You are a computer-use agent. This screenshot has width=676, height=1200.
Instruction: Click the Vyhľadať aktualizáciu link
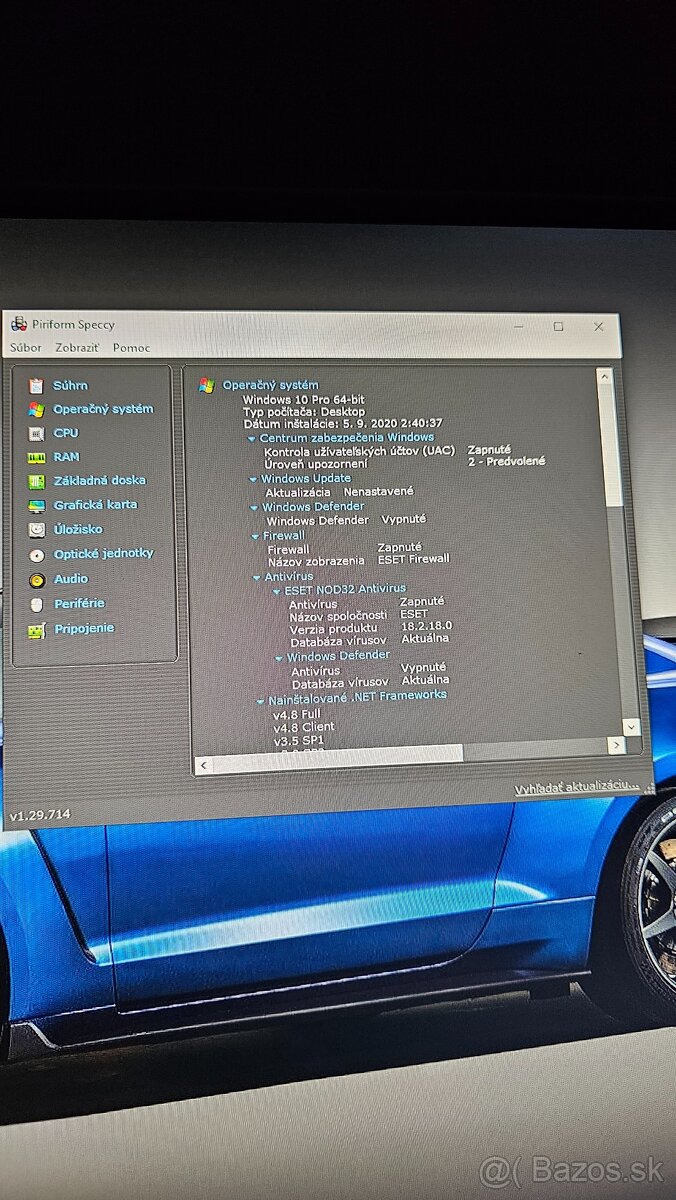coord(576,789)
